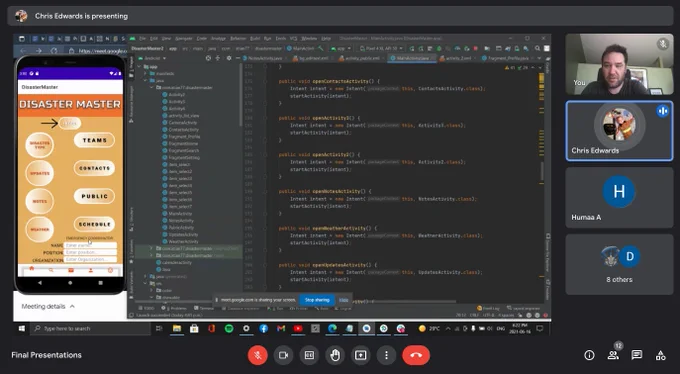This screenshot has width=680, height=374.
Task: Open chat with everyone panel
Action: (637, 355)
